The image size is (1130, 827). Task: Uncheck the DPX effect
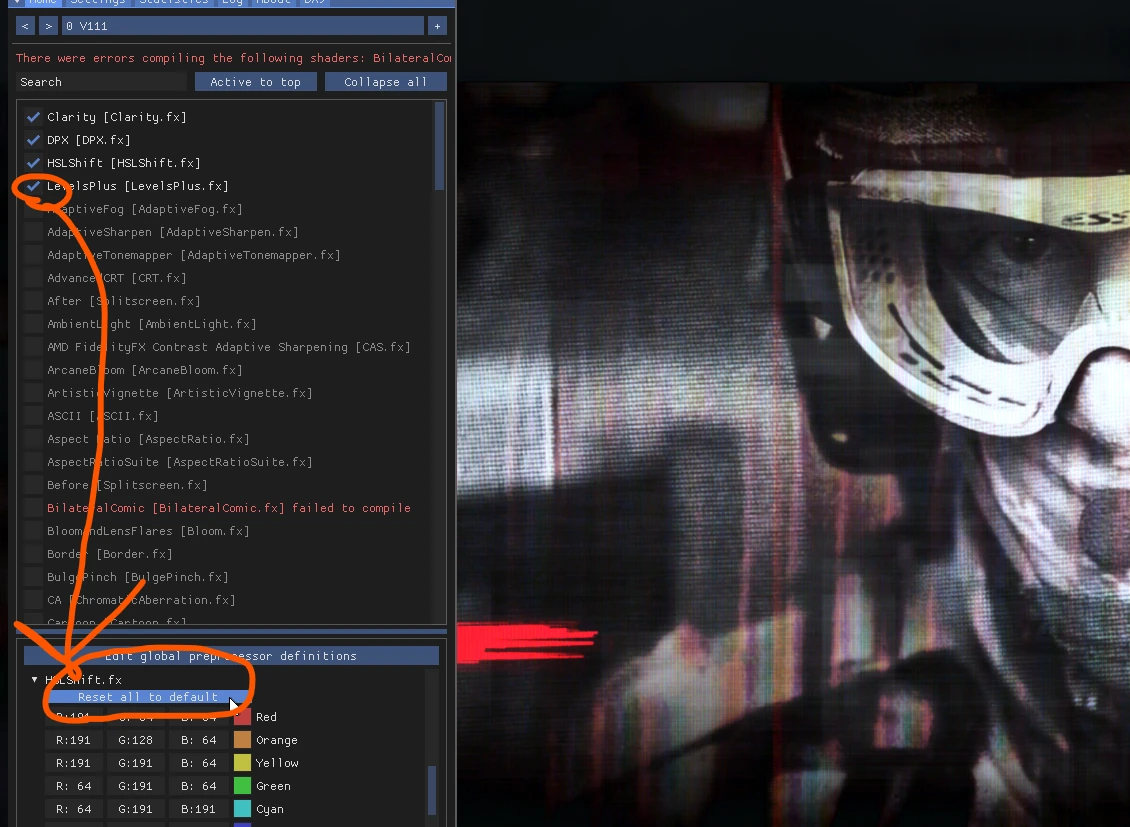click(33, 140)
